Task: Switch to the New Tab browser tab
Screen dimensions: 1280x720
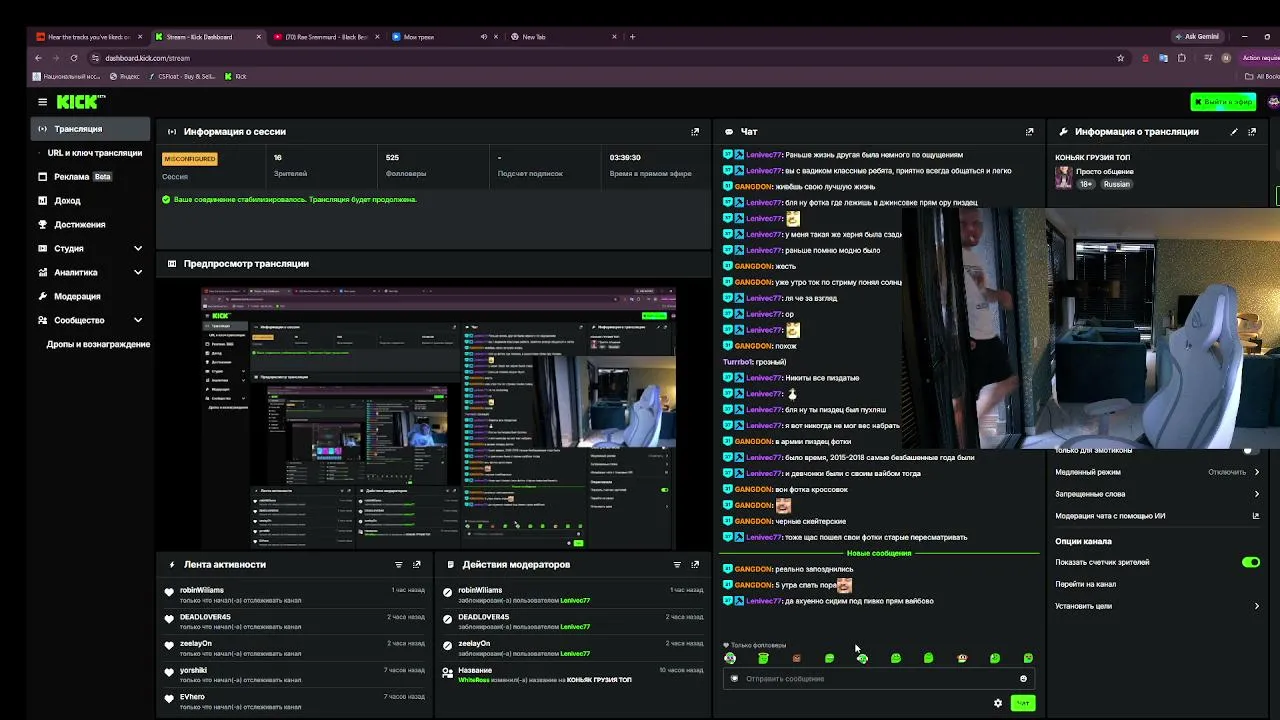Action: tap(563, 37)
